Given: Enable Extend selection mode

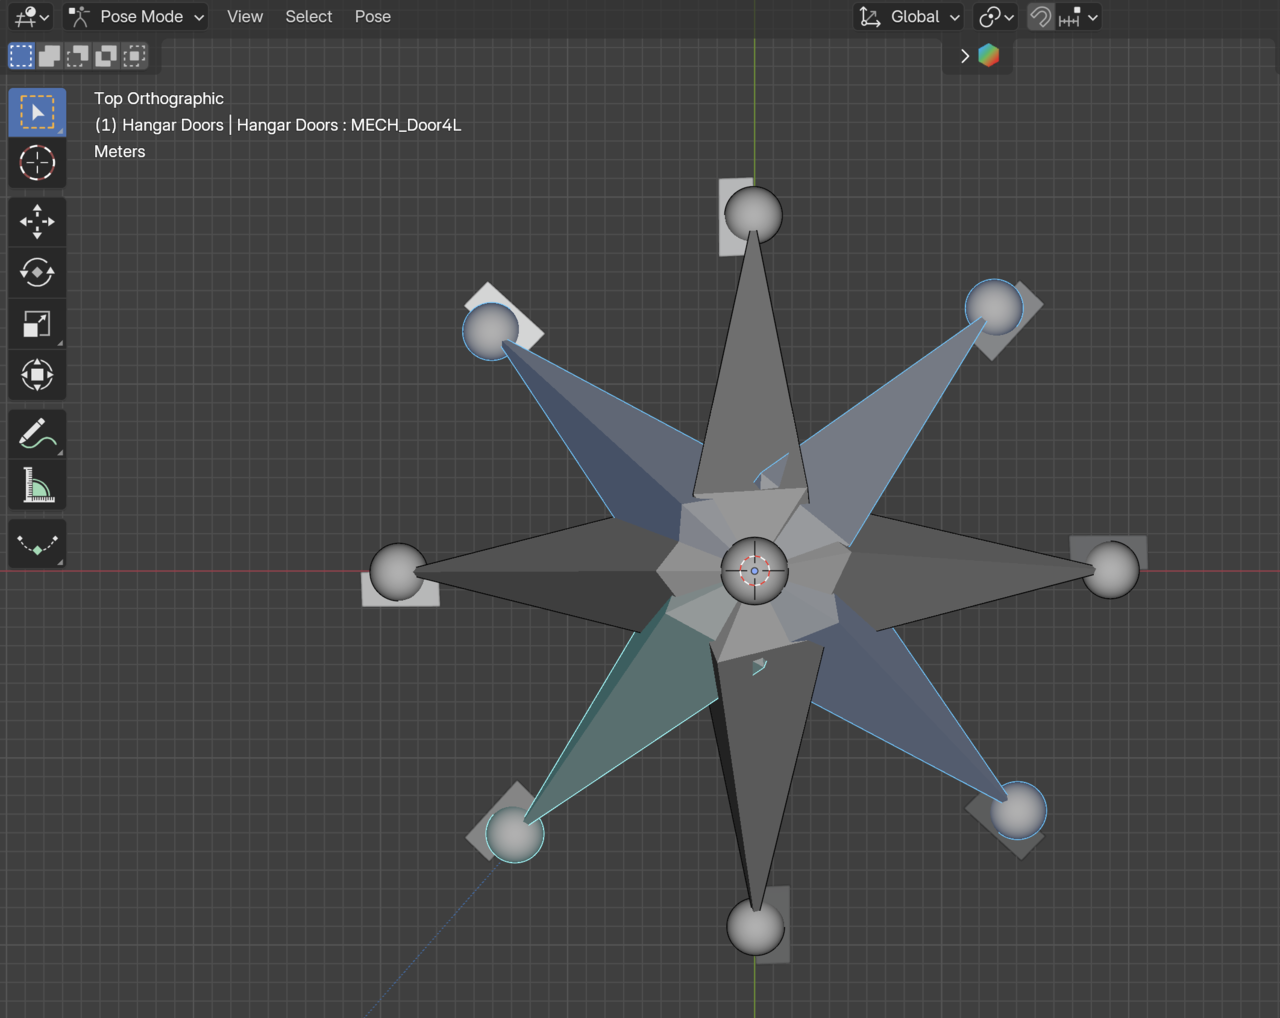Looking at the screenshot, I should [x=49, y=56].
